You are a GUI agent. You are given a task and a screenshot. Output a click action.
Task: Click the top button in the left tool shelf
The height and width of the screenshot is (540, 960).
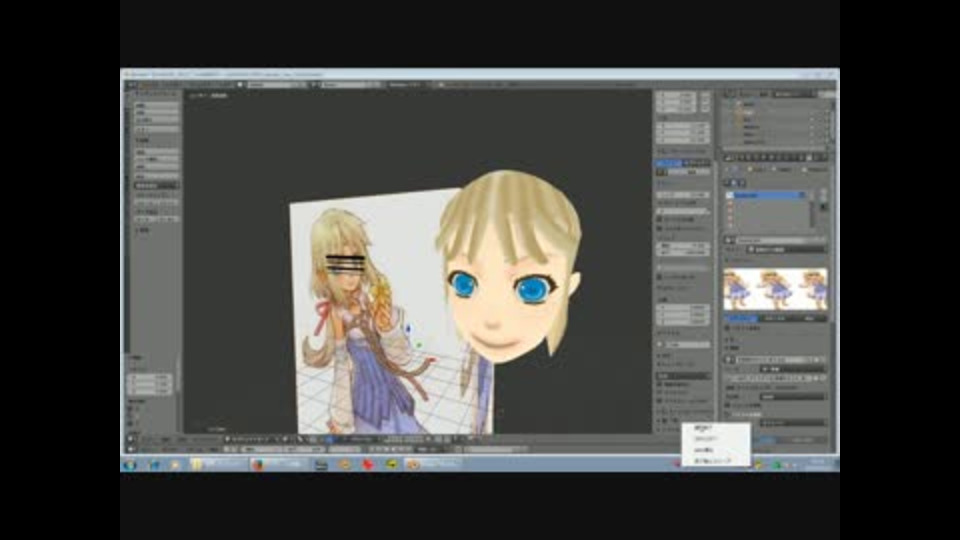coord(156,105)
